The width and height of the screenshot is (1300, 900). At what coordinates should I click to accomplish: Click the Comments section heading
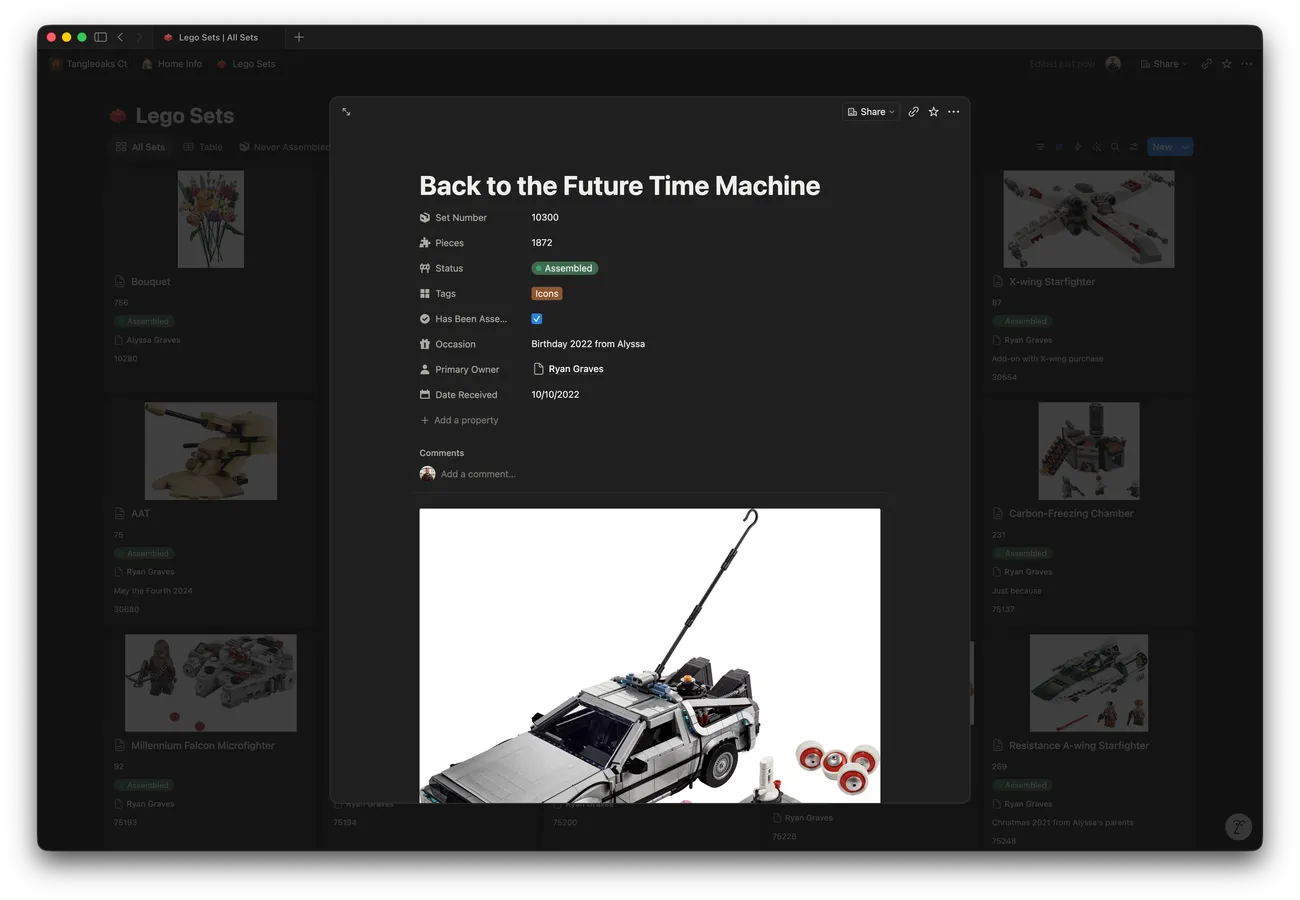(x=442, y=453)
